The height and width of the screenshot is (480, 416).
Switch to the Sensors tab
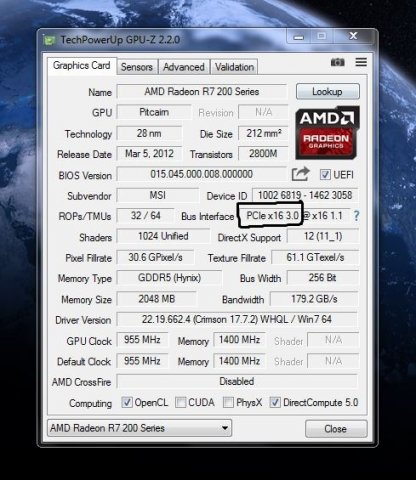(137, 67)
